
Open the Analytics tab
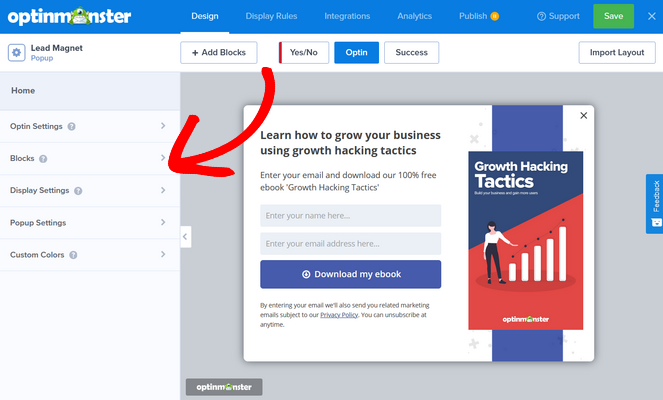(414, 16)
